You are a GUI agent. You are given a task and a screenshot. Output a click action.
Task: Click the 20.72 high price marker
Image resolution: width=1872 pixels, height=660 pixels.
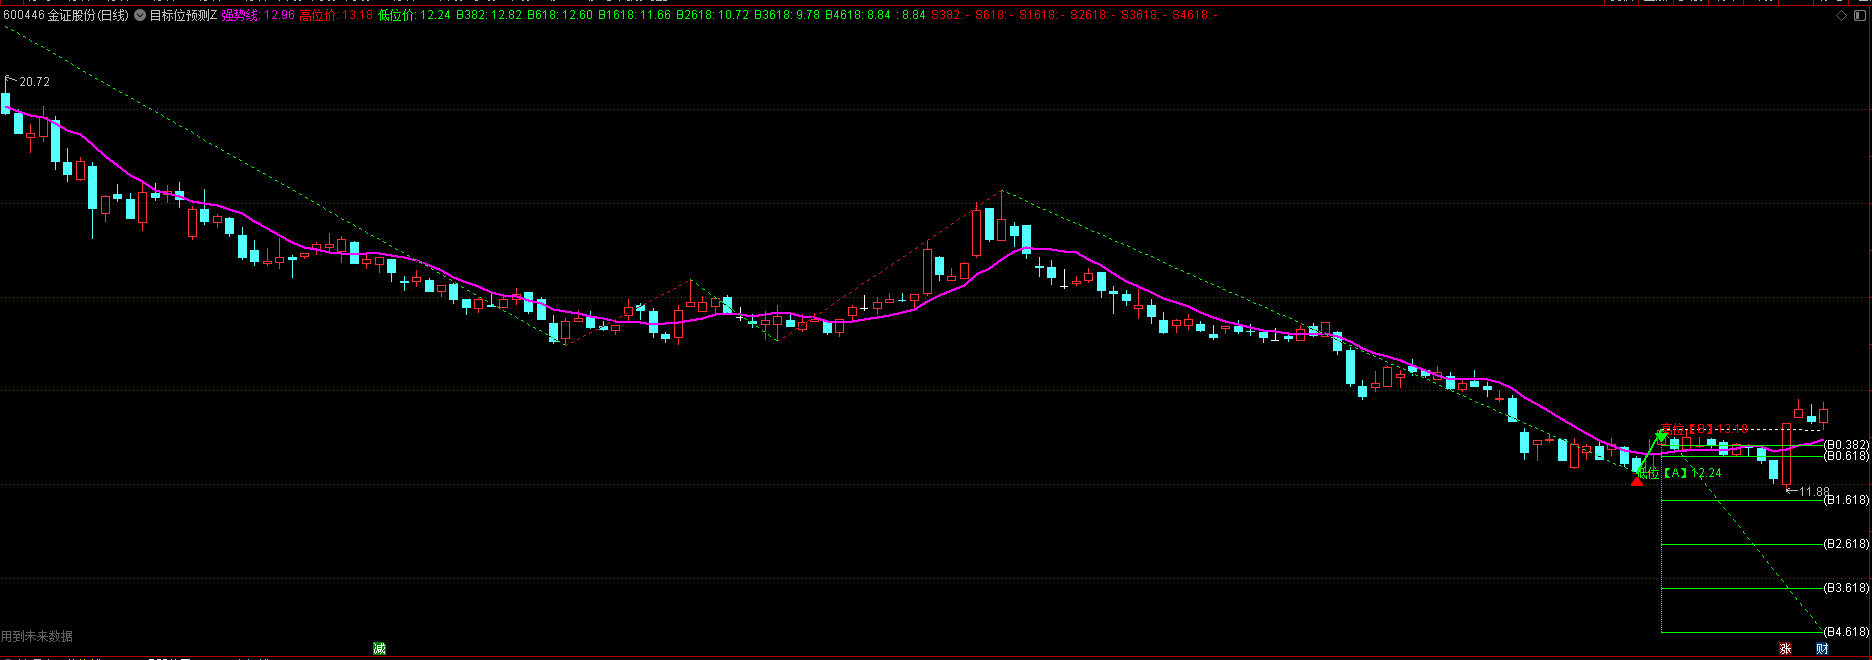pyautogui.click(x=34, y=82)
